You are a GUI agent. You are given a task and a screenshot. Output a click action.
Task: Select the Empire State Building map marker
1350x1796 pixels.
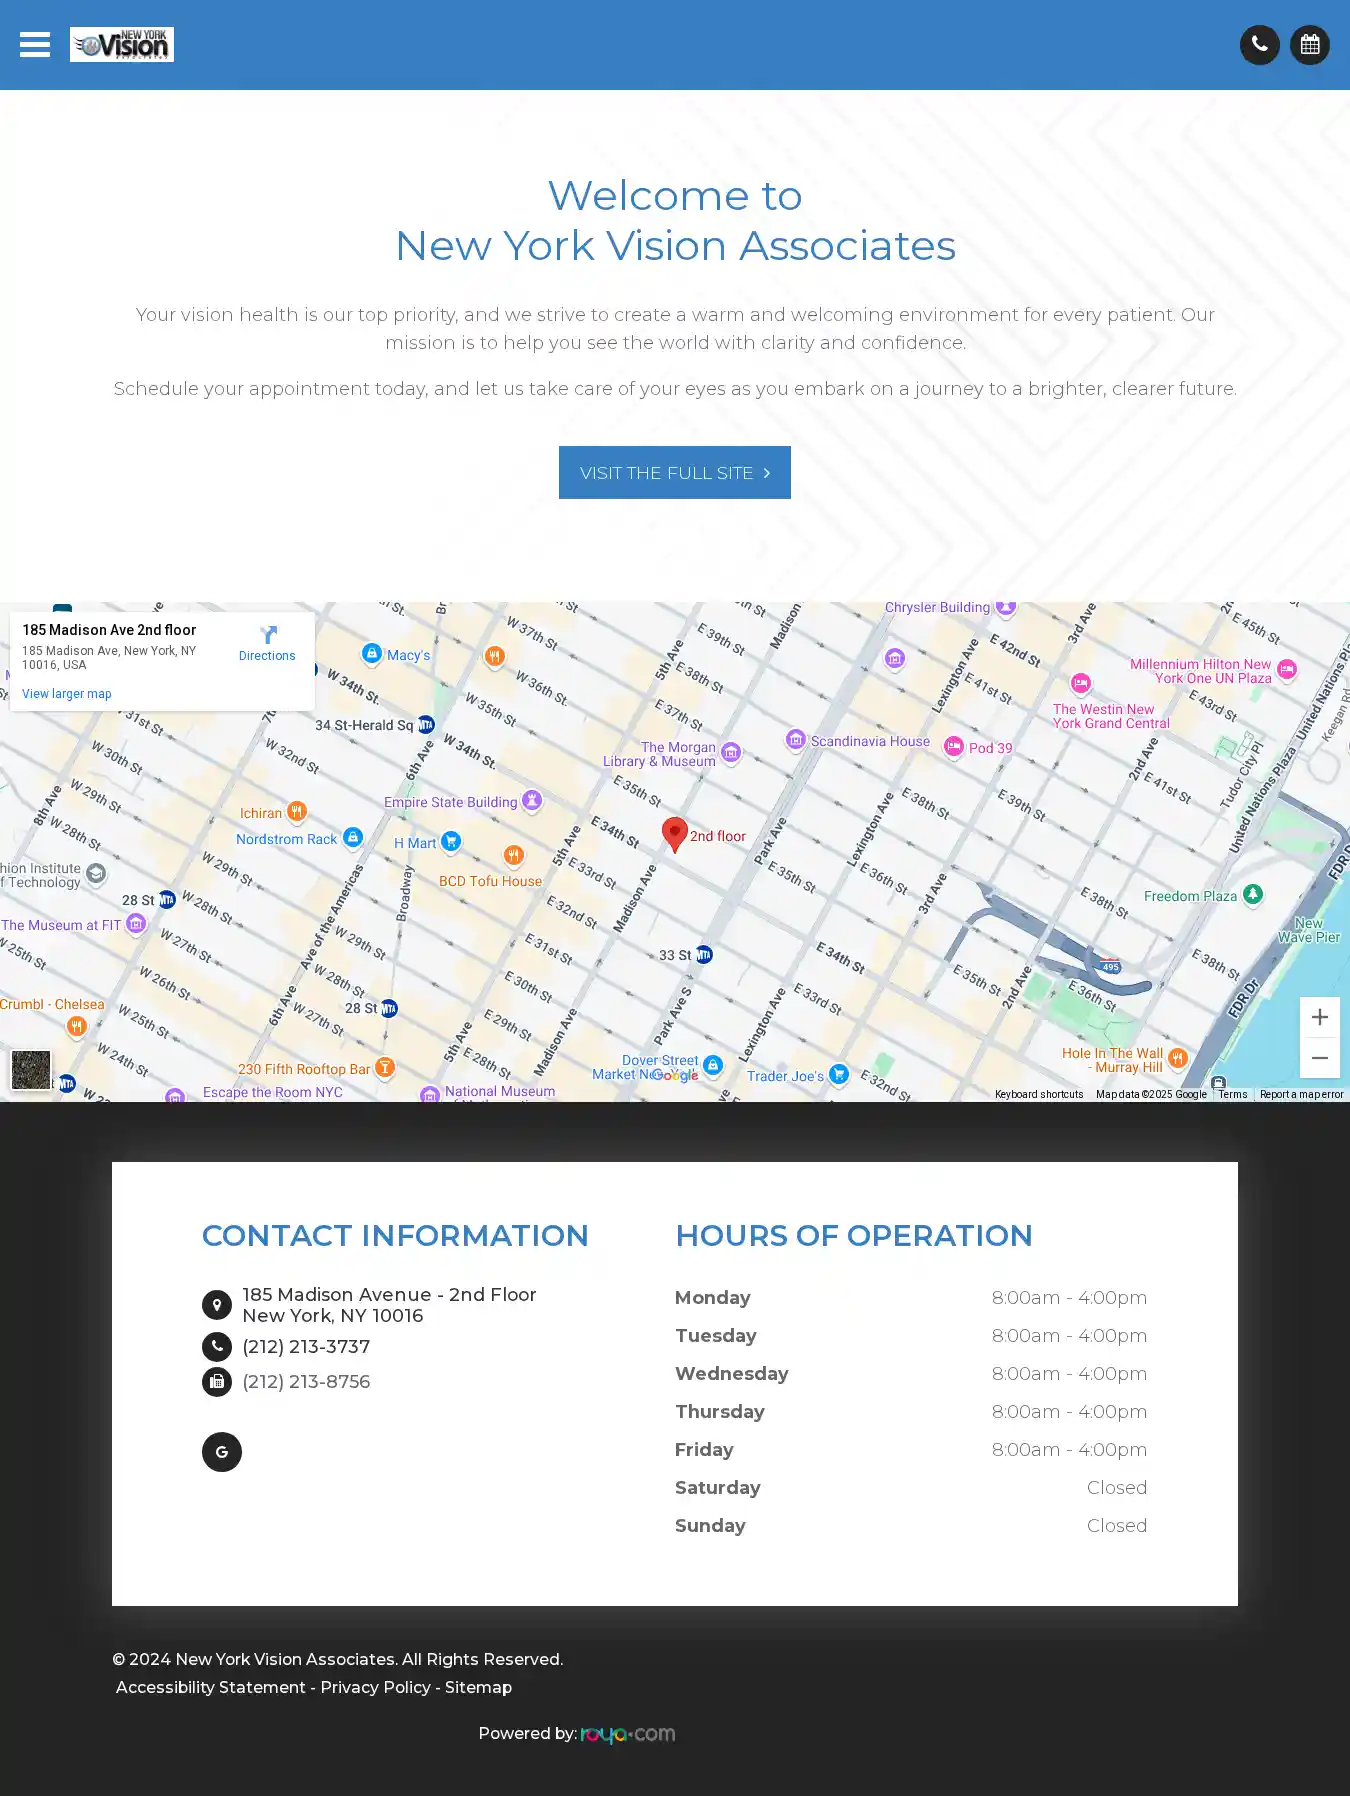coord(532,800)
